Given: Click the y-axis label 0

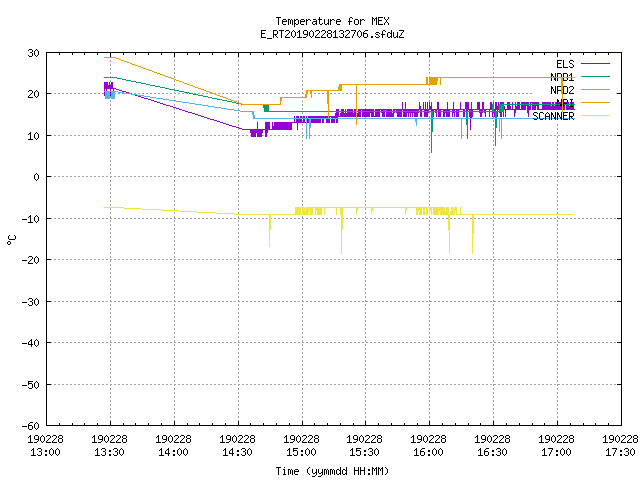Looking at the screenshot, I should pyautogui.click(x=37, y=177).
